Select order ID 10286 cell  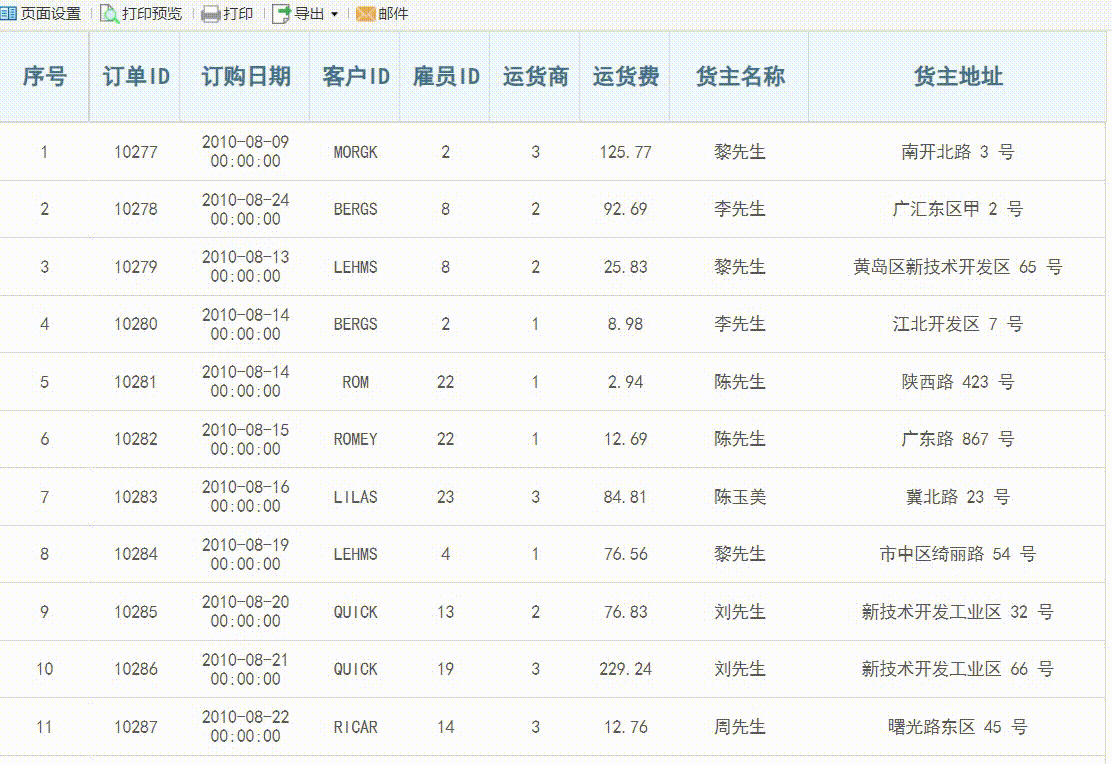point(135,669)
